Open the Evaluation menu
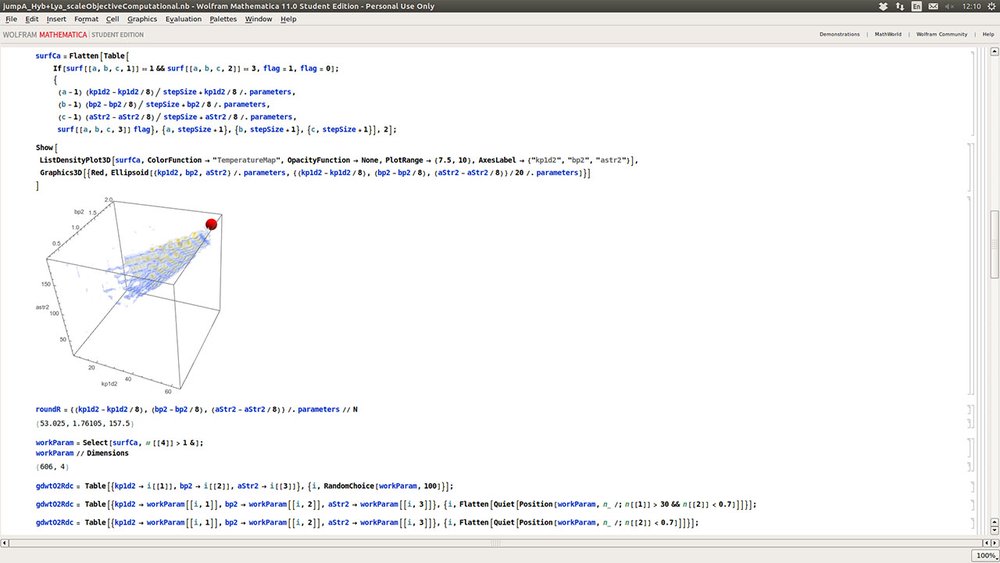Viewport: 1000px width, 563px height. [183, 19]
